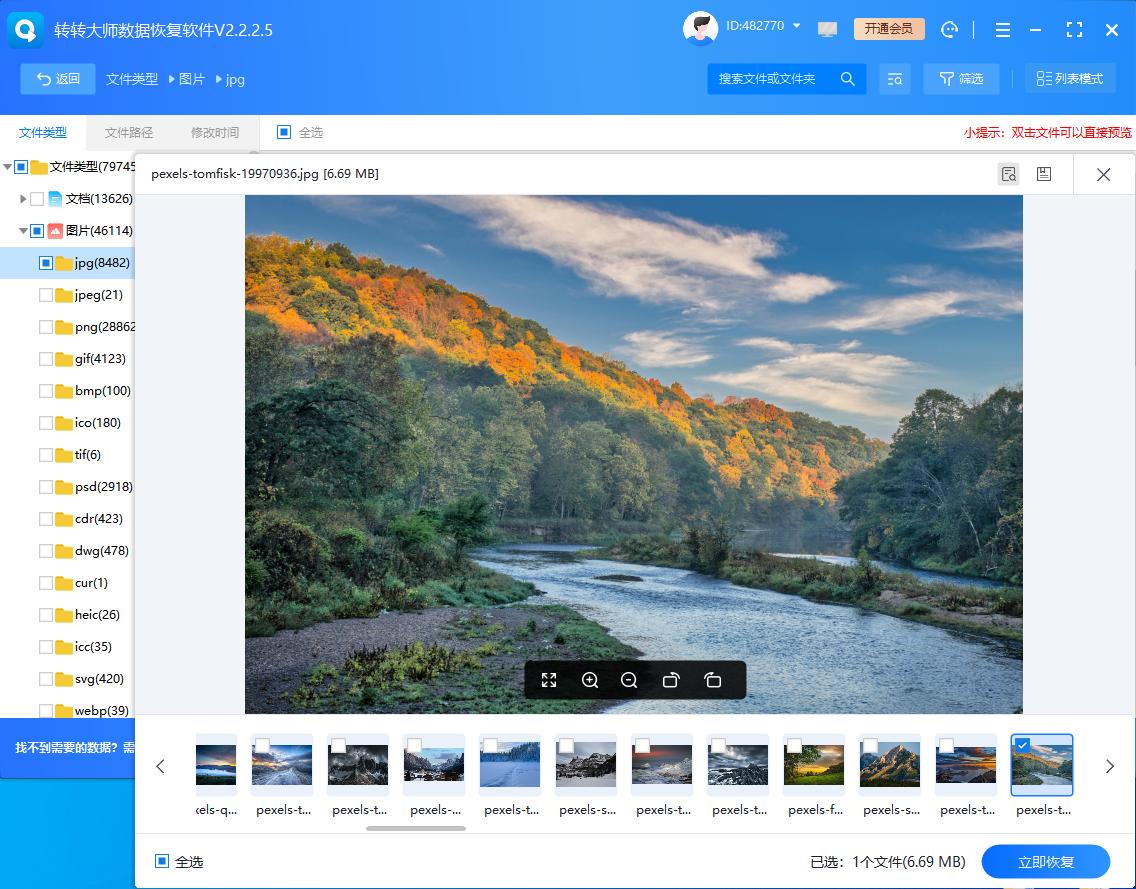
Task: Open the sort options icon beside search
Action: click(x=895, y=78)
